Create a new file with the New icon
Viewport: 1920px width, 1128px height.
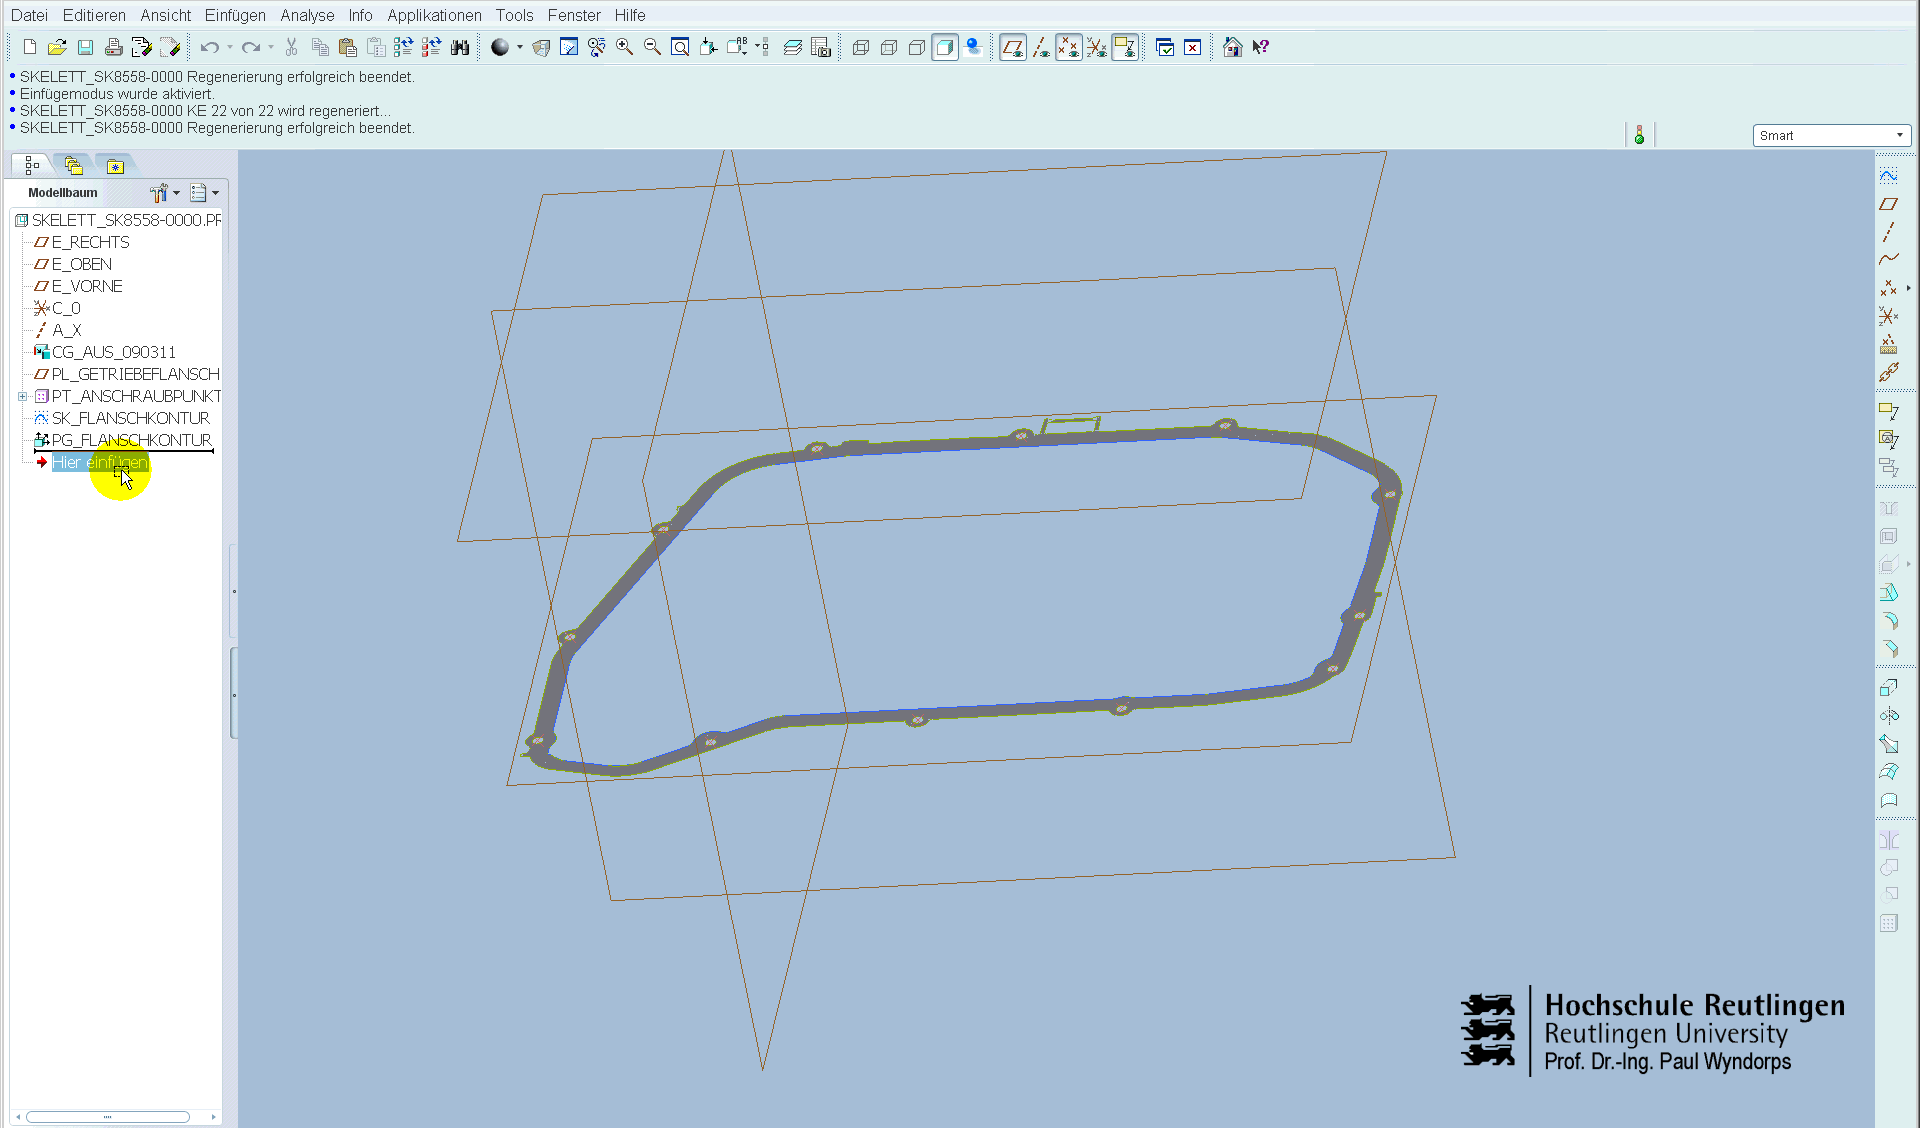(x=29, y=47)
